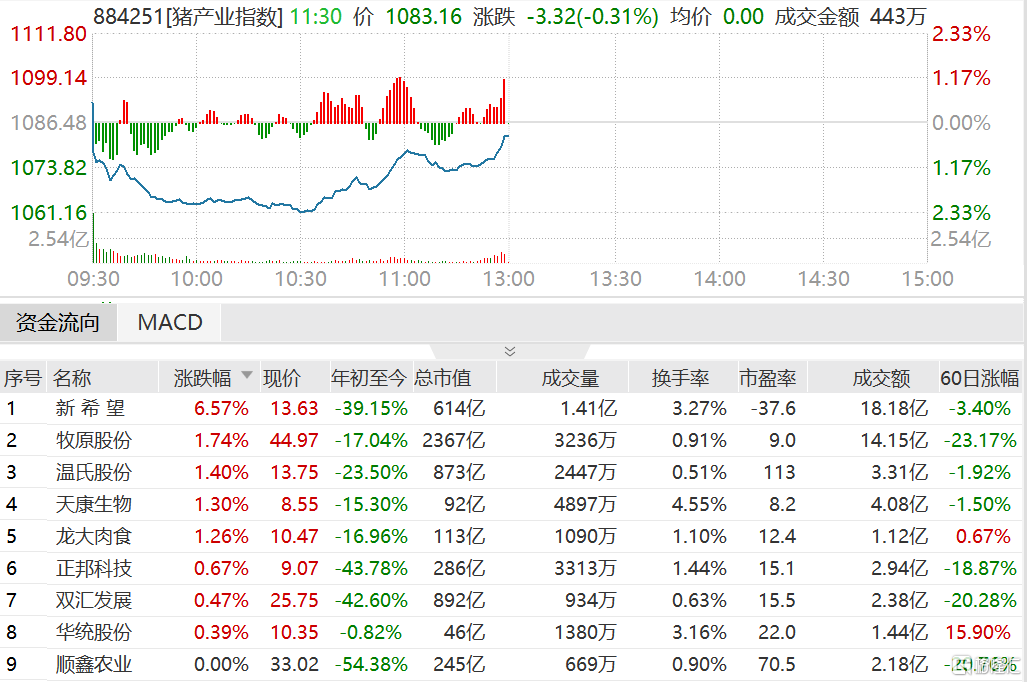Click price 44.97 of 牧原股份
Image resolution: width=1027 pixels, height=682 pixels.
[294, 440]
